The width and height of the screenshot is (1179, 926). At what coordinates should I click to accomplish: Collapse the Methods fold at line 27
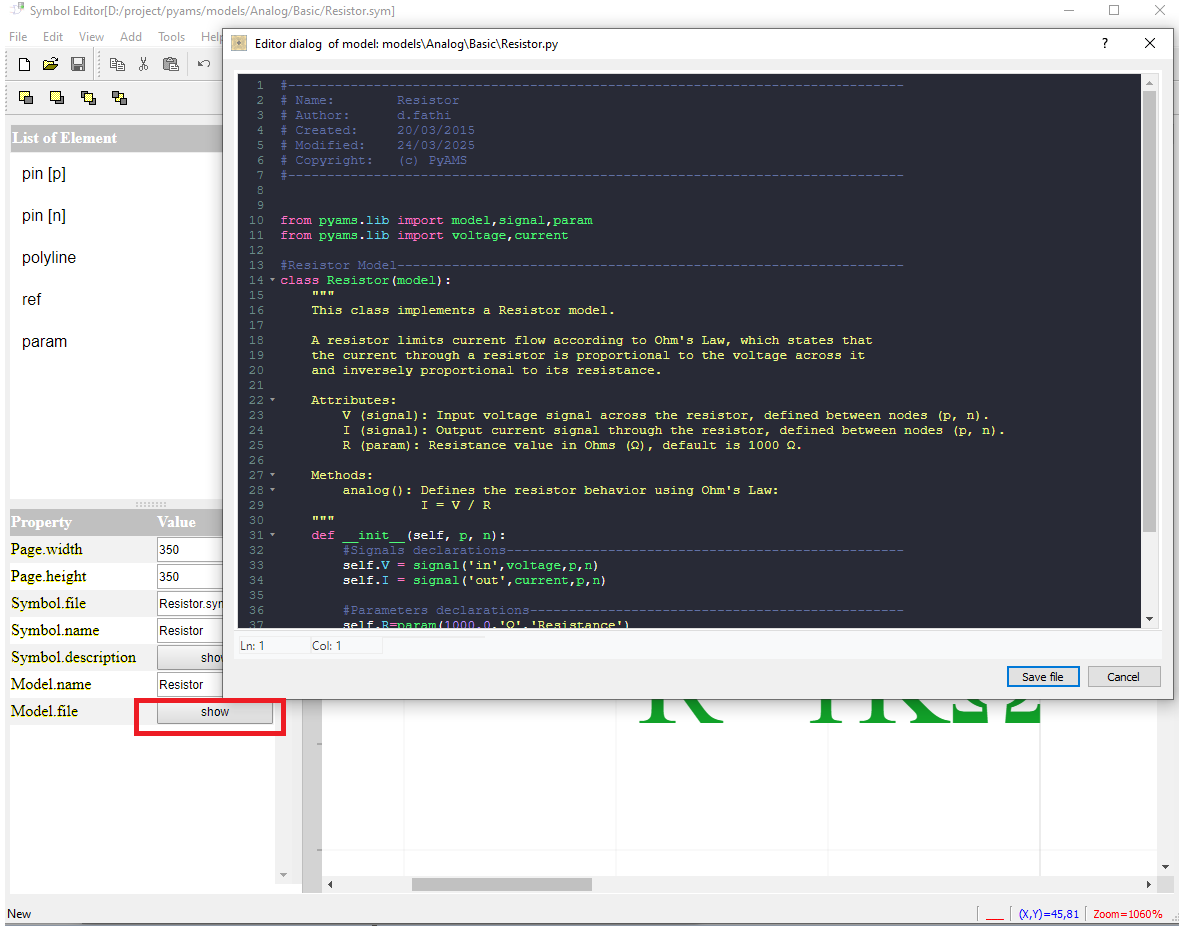272,475
